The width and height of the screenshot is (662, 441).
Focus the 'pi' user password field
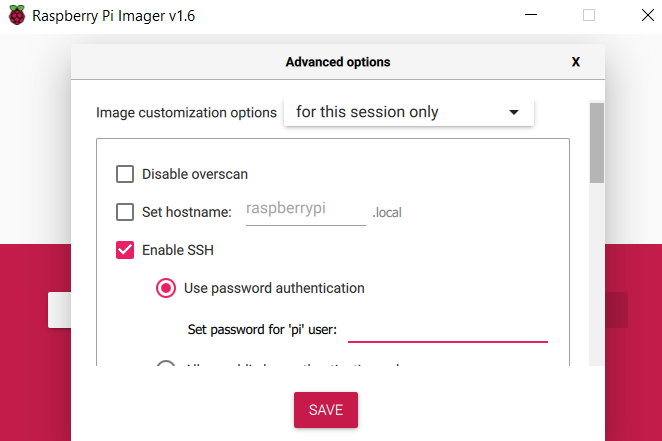point(447,329)
